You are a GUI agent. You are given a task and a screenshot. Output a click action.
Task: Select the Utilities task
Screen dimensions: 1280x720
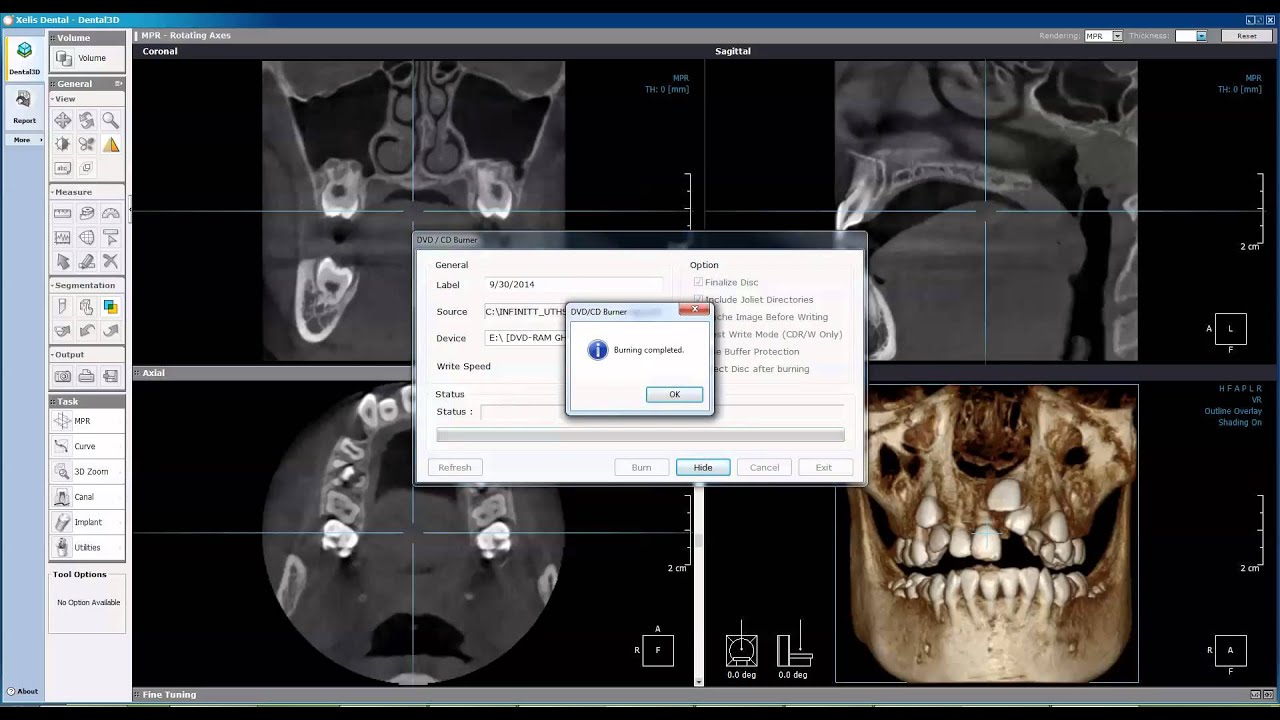coord(87,547)
